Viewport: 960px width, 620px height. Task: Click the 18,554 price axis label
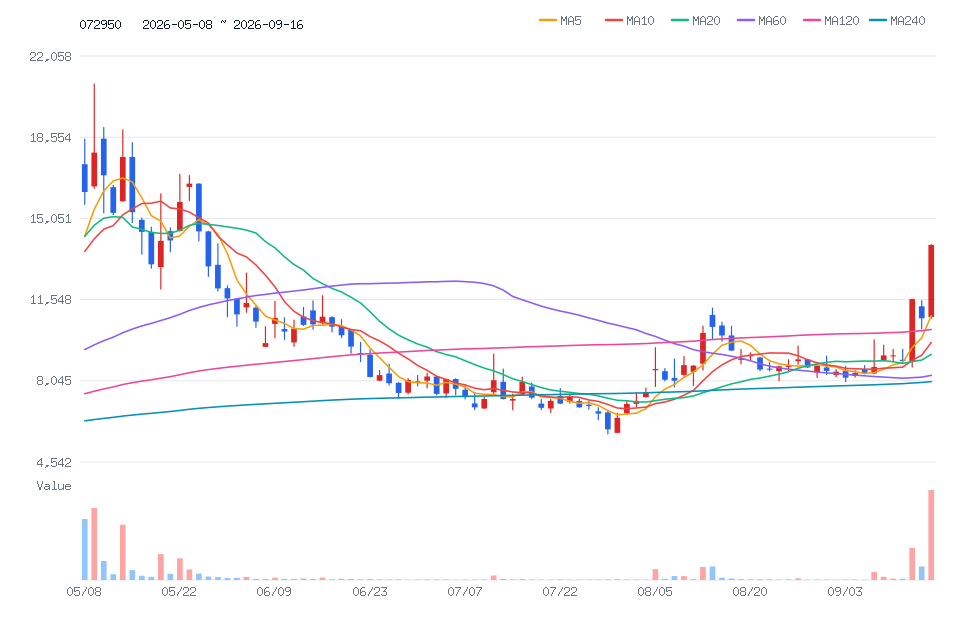coord(50,138)
